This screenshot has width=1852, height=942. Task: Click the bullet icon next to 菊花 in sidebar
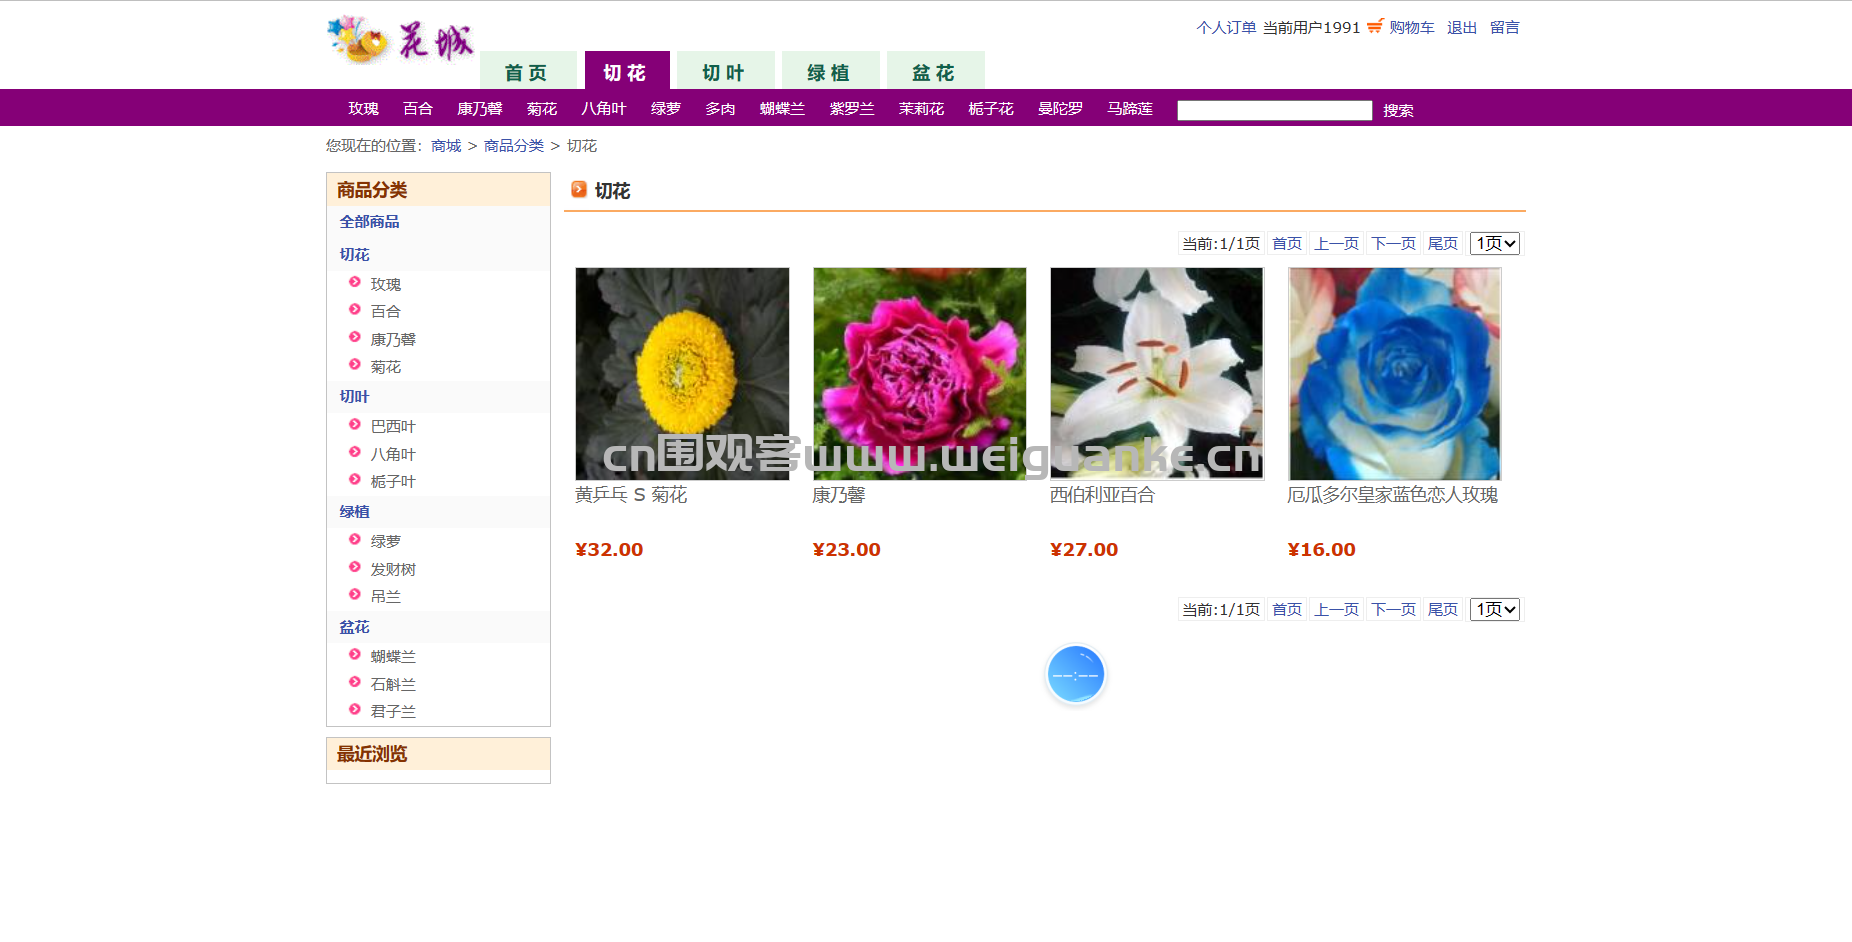tap(355, 364)
